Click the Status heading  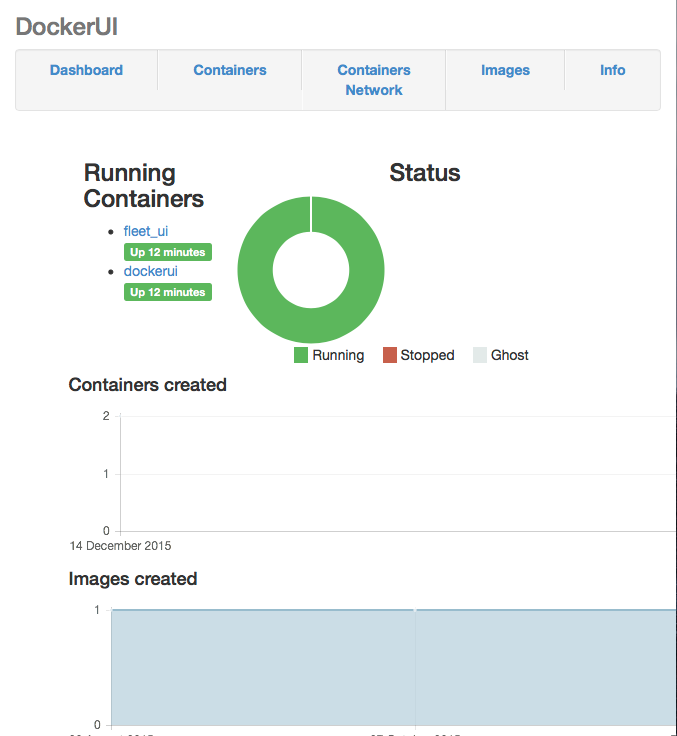pyautogui.click(x=425, y=173)
